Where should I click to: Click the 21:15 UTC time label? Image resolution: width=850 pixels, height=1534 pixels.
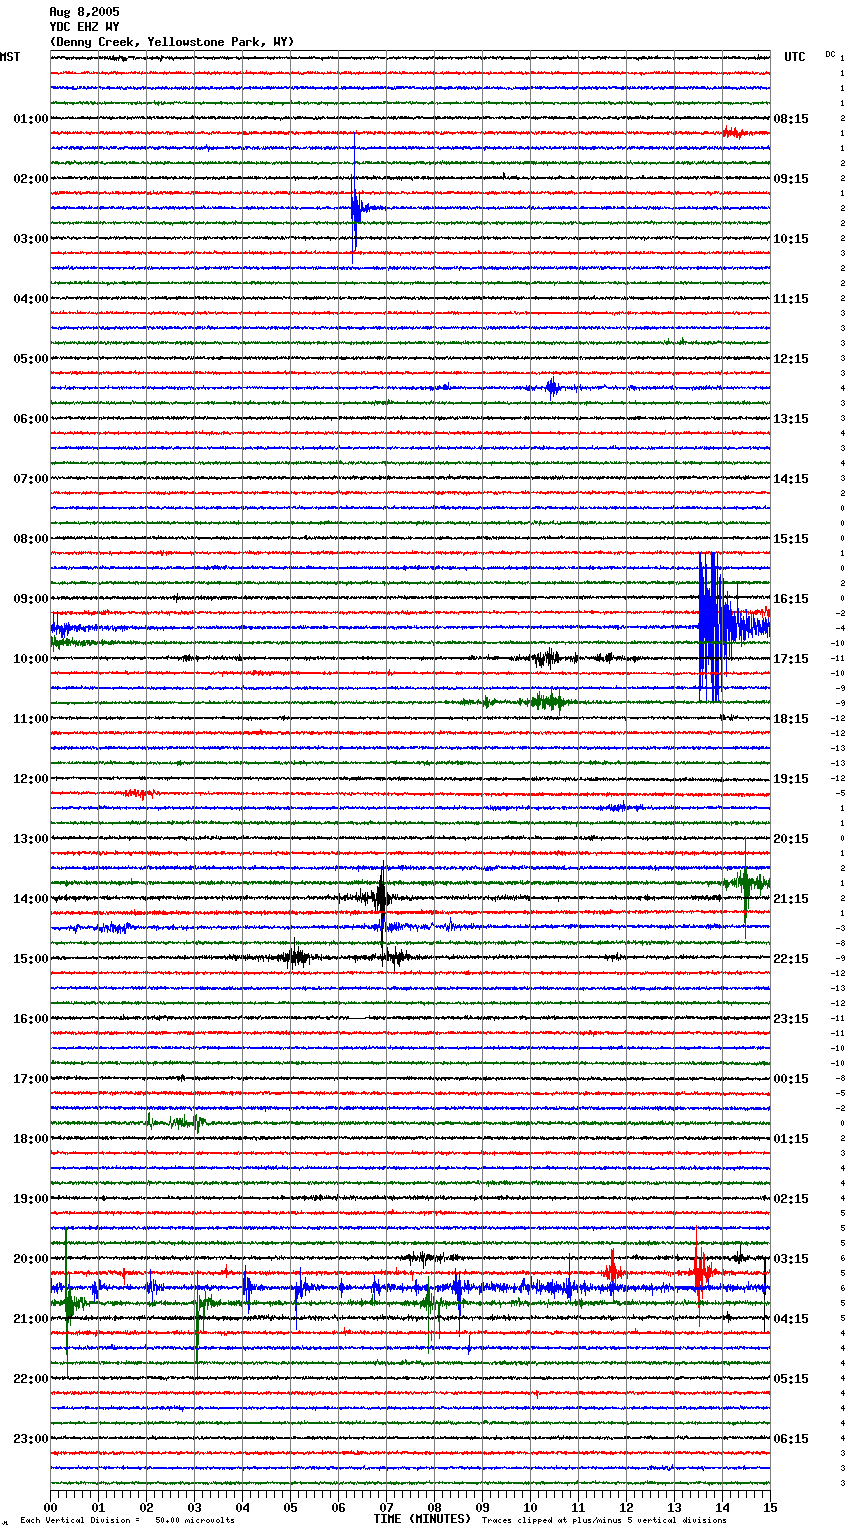[791, 899]
